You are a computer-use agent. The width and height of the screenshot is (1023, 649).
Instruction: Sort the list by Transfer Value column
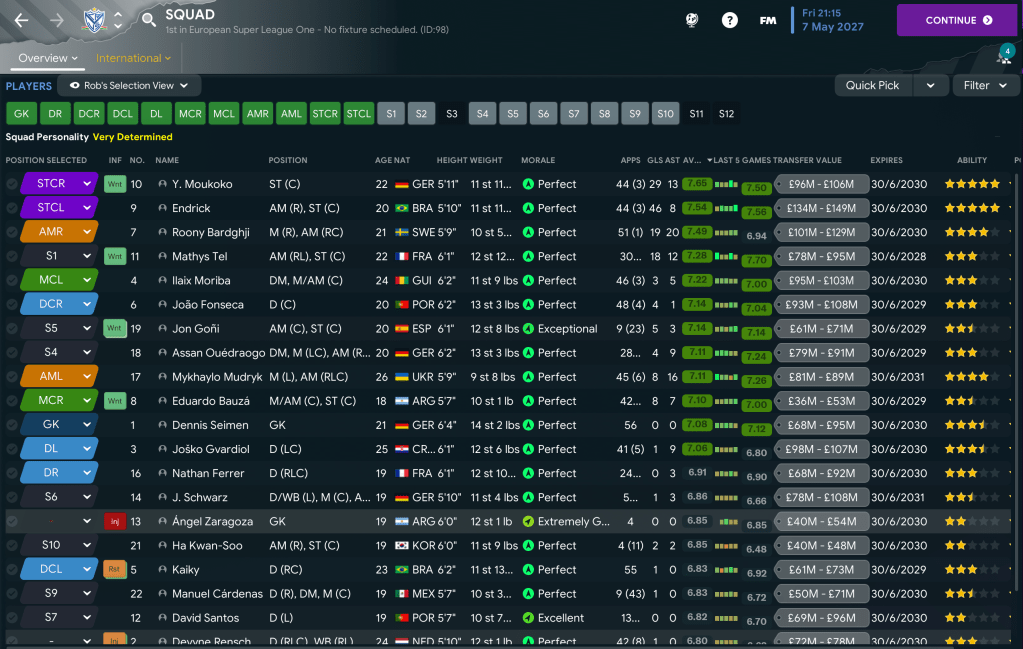point(807,160)
